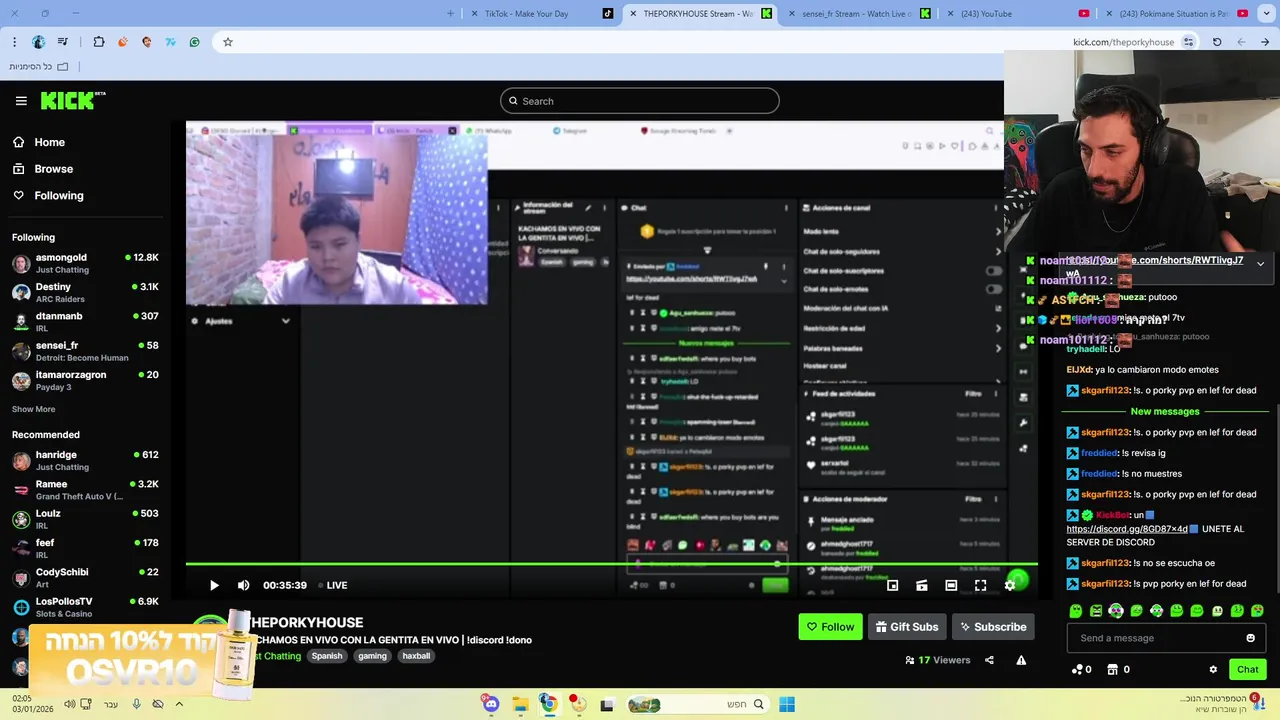Report the stream with warning icon
The image size is (1280, 720).
coord(1021,660)
